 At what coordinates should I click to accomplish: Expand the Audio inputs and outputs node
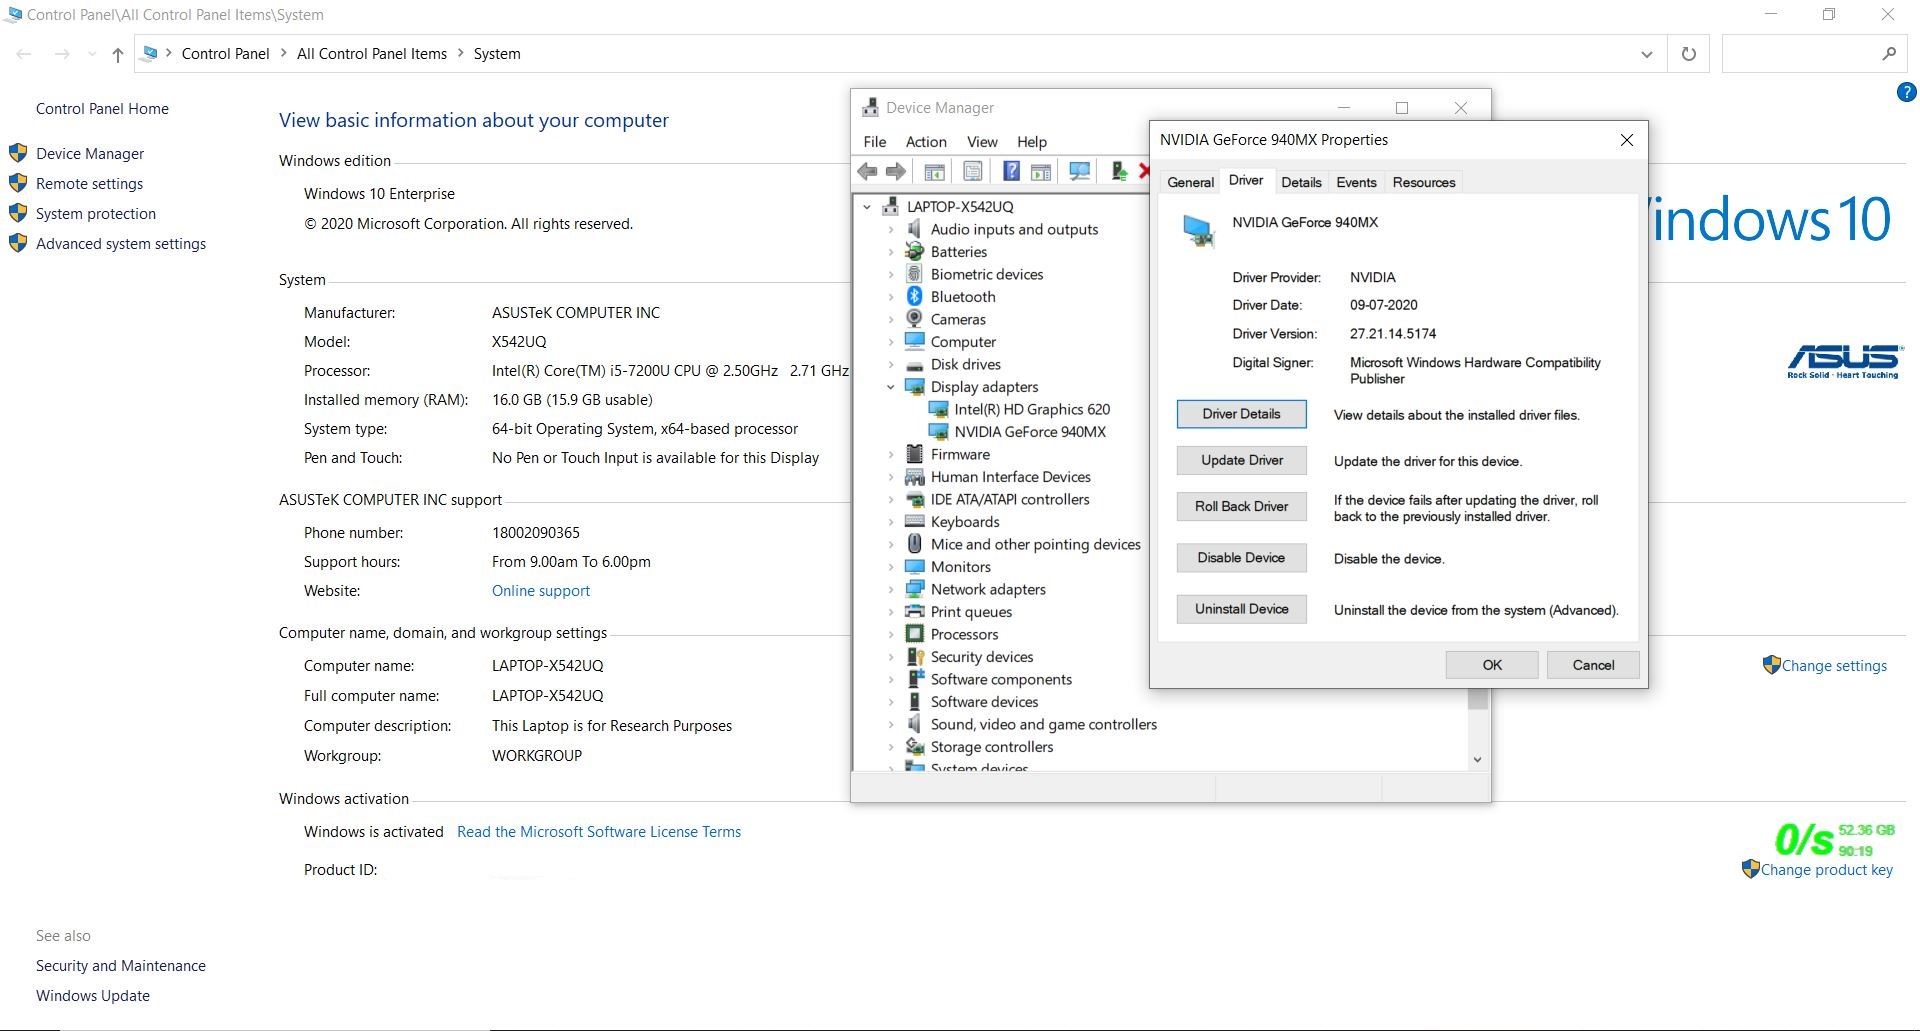click(x=891, y=229)
